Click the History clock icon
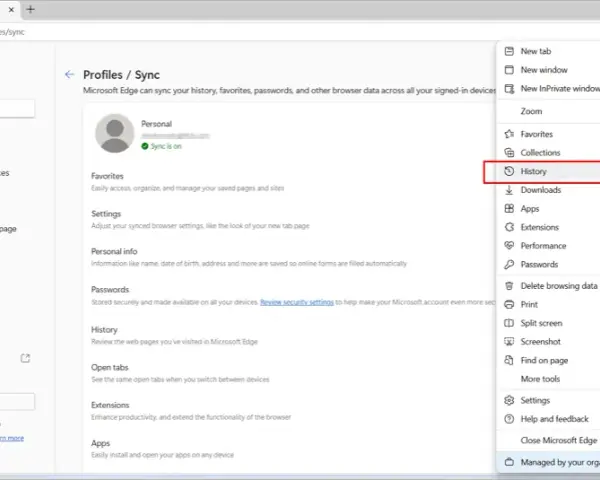 [509, 171]
